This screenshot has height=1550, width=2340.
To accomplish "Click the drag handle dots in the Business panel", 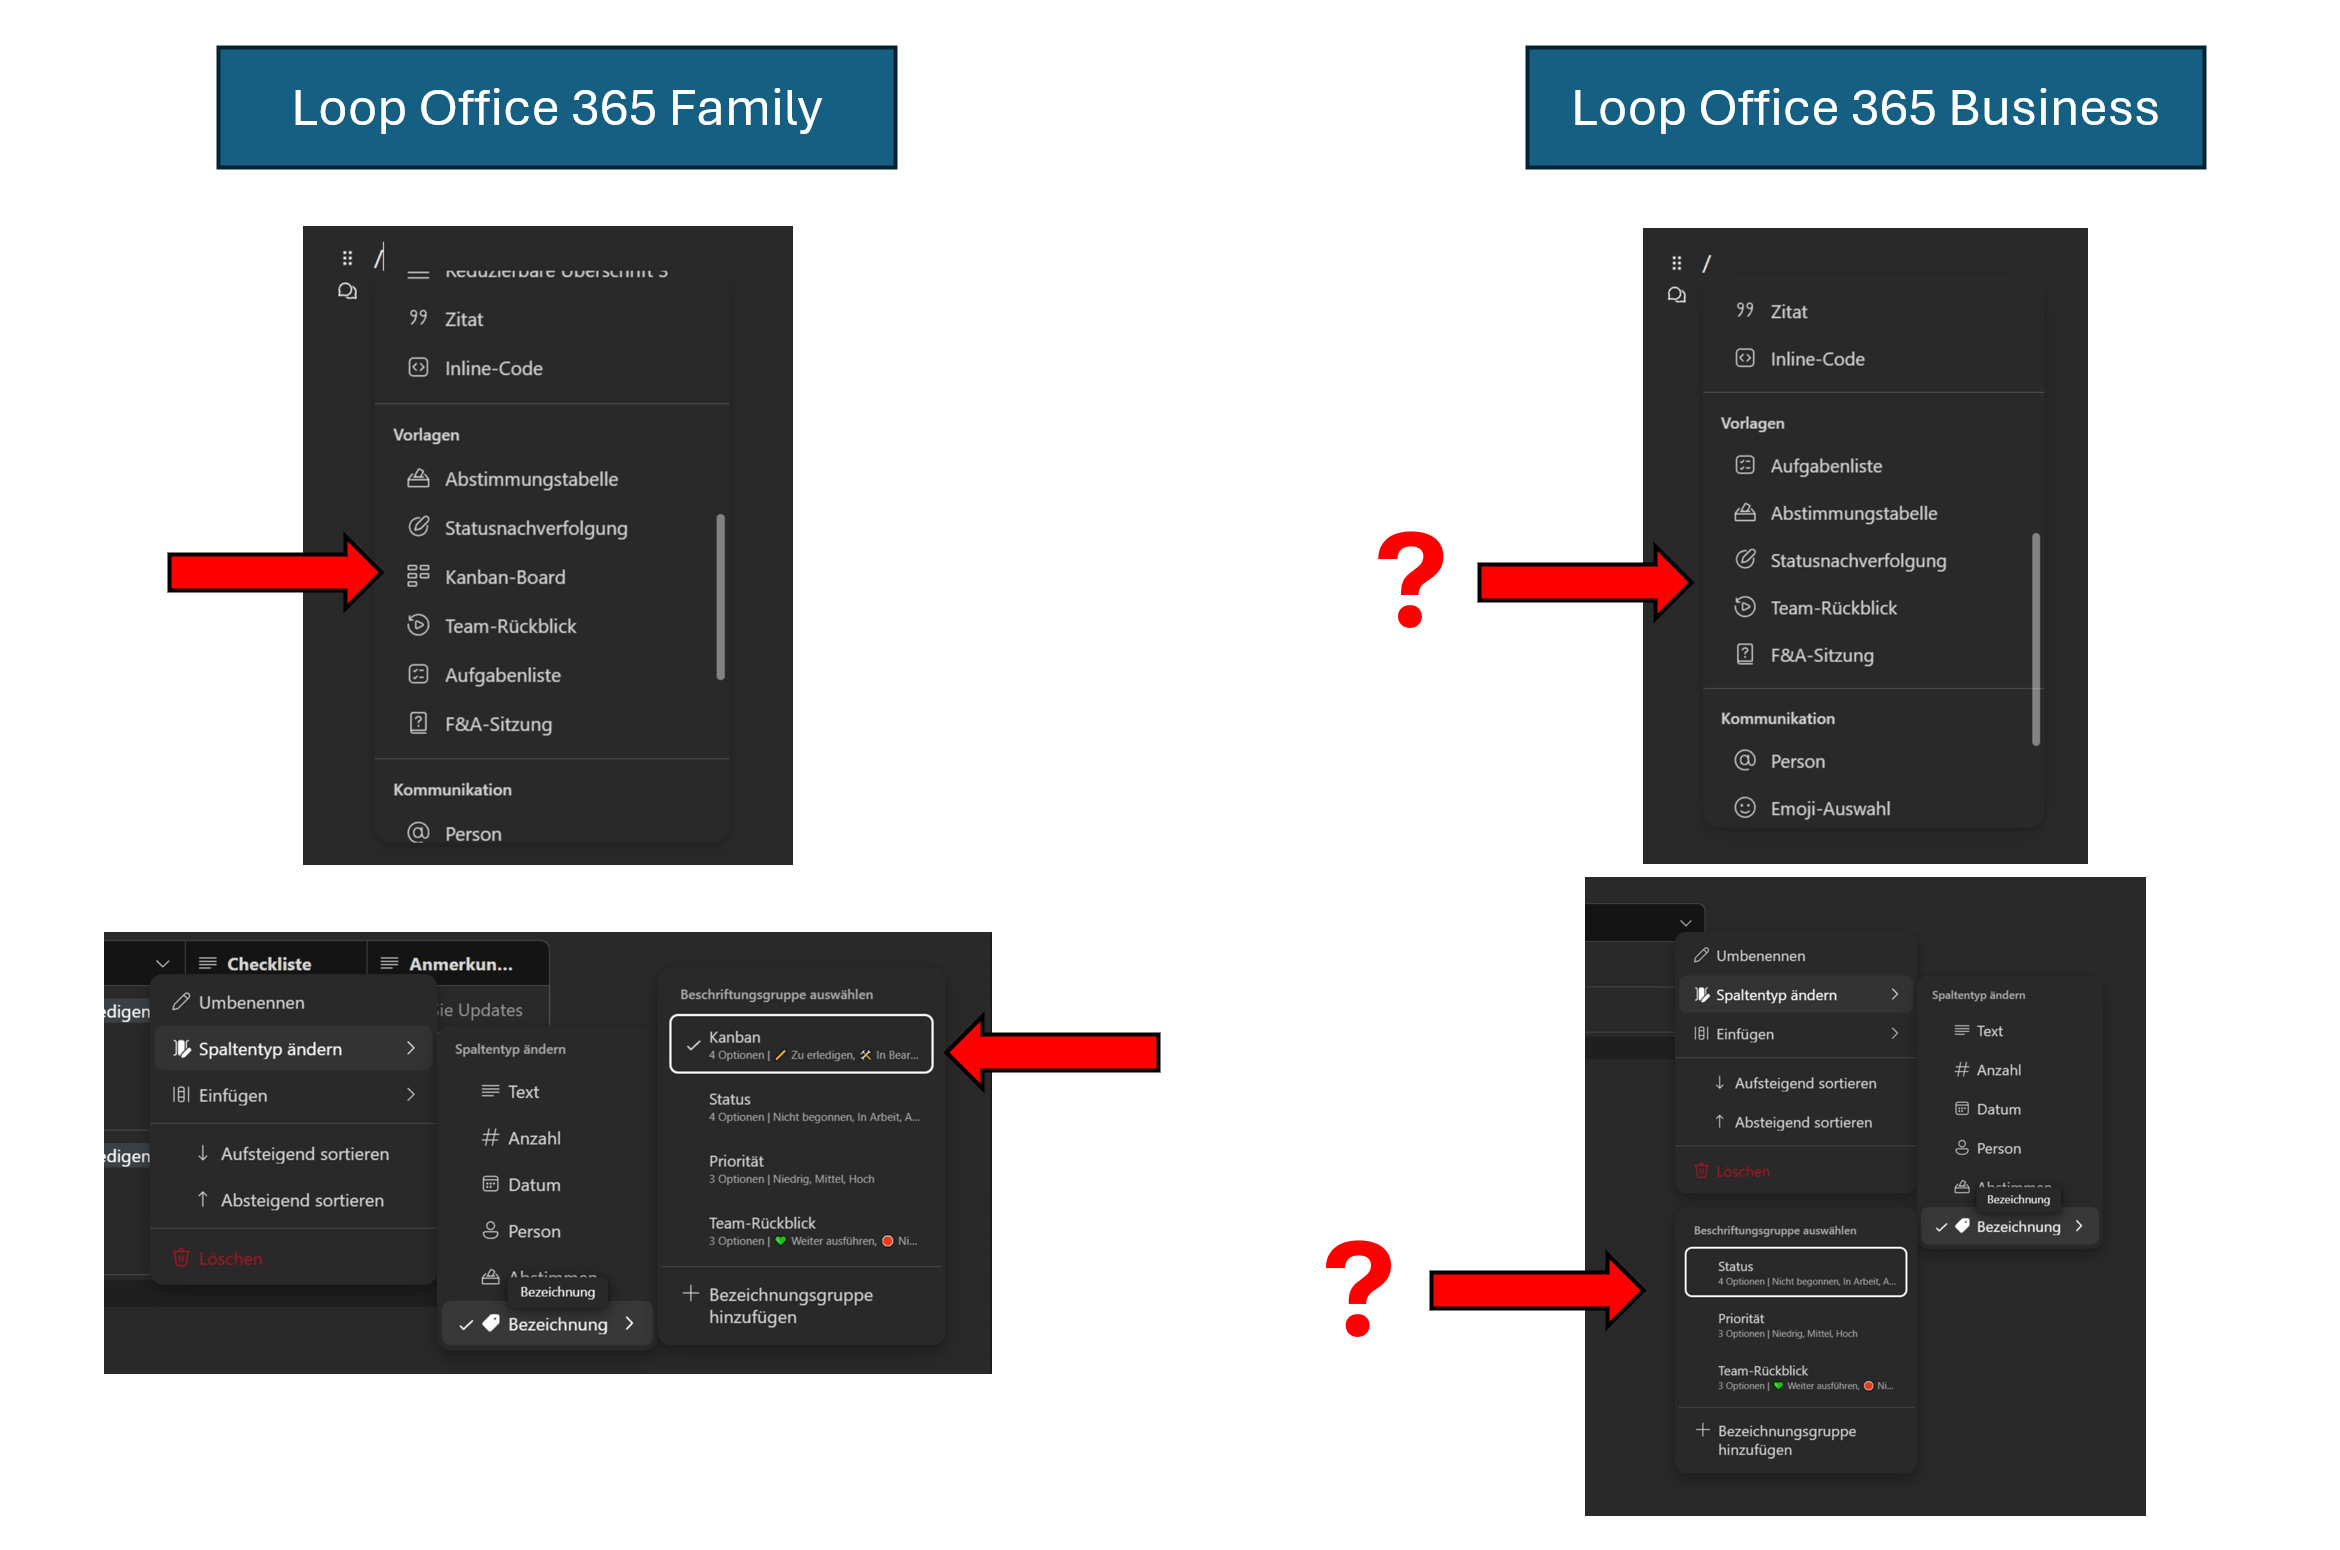I will [x=1676, y=263].
